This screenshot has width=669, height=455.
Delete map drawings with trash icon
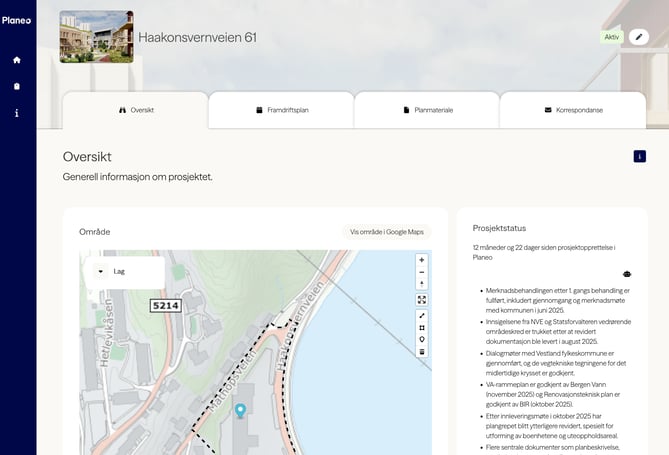tap(421, 351)
